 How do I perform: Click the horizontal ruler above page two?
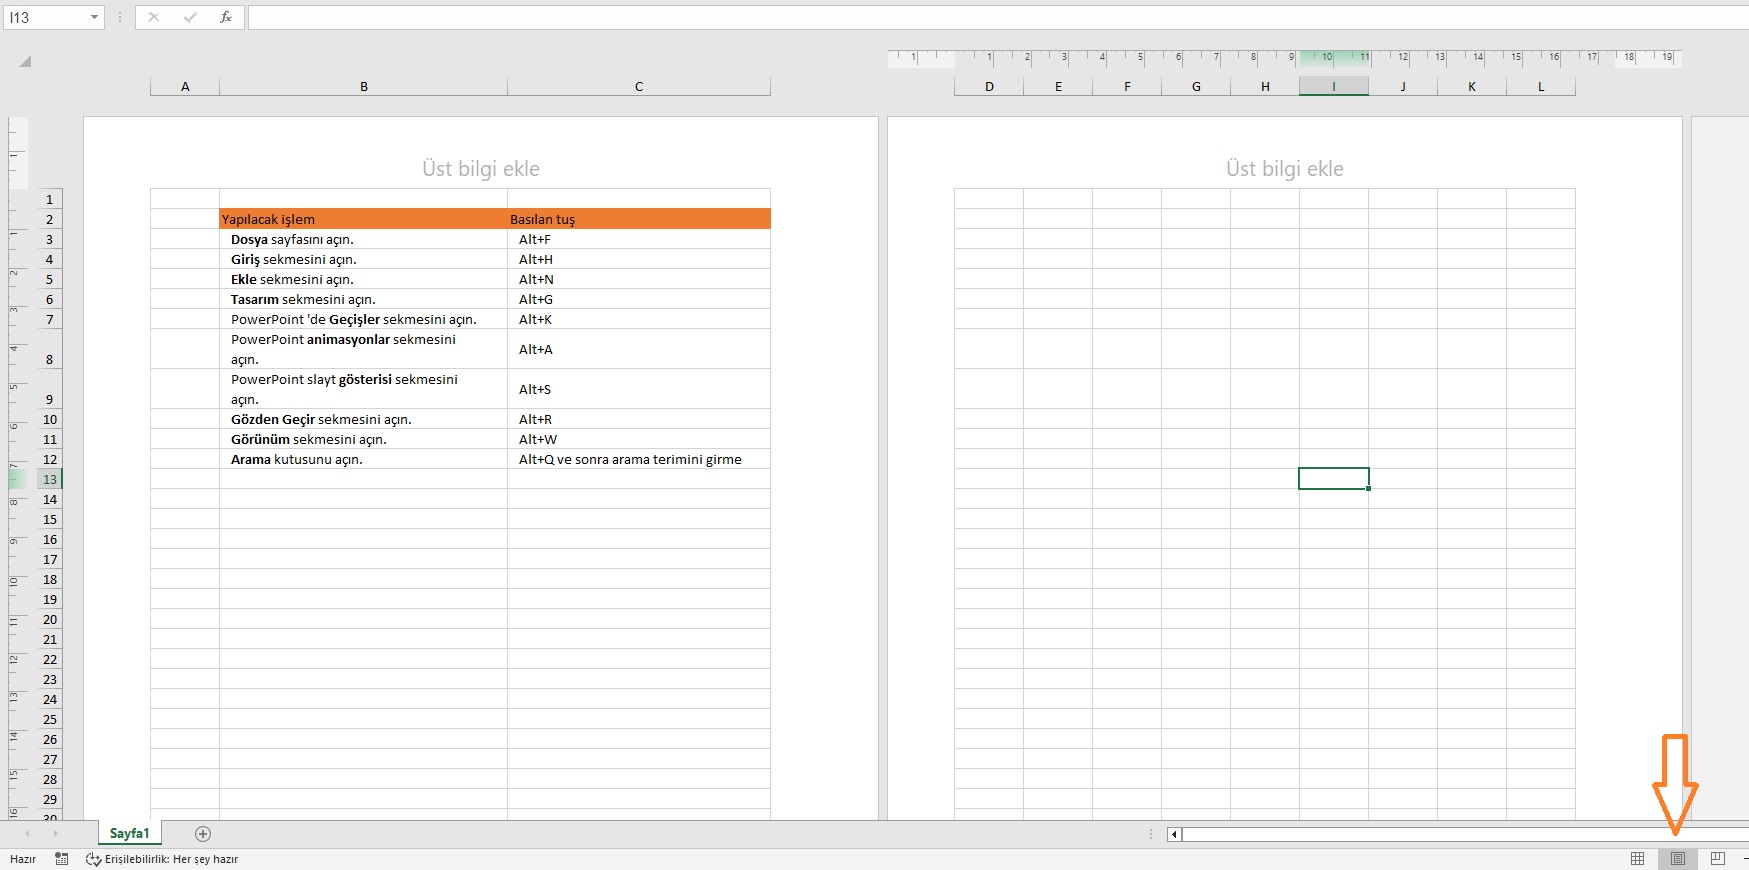(x=1285, y=58)
